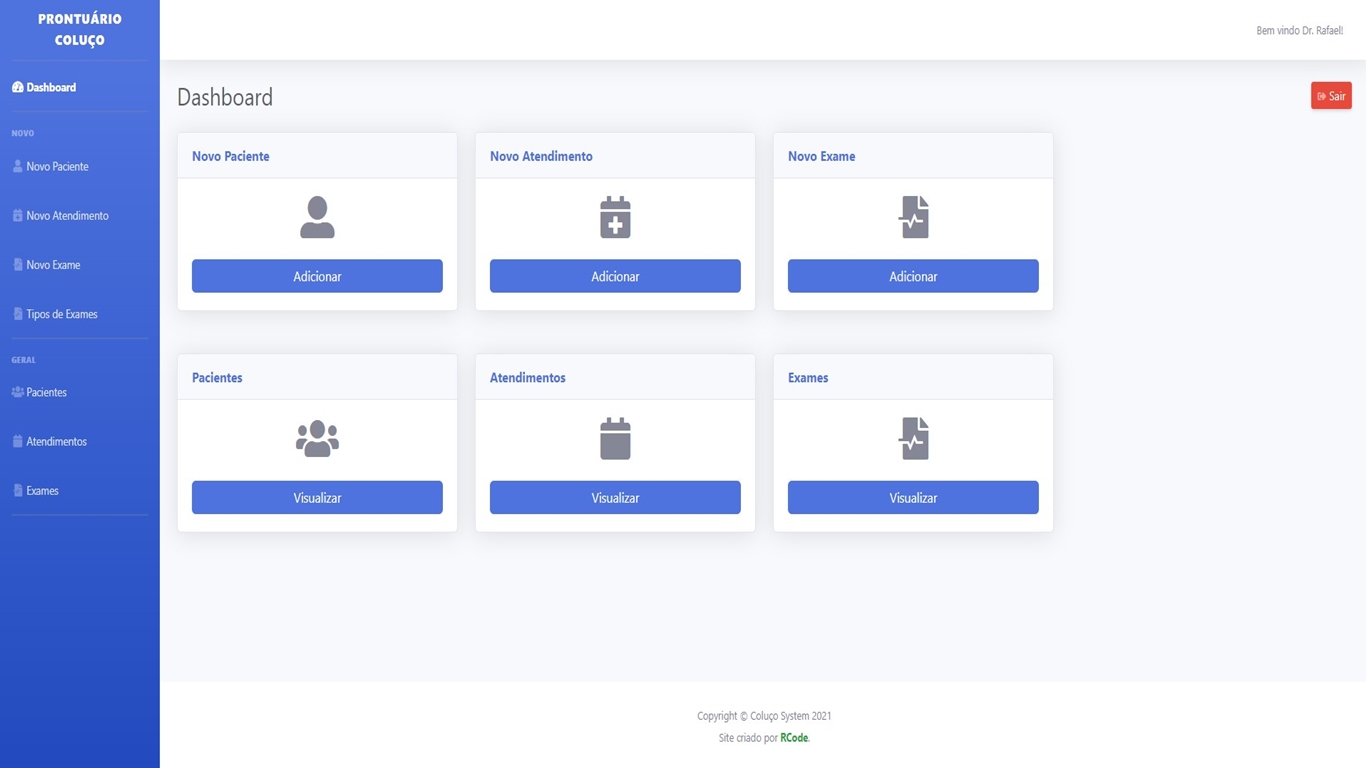The height and width of the screenshot is (768, 1366).
Task: Click the Dashboard gauge icon in sidebar
Action: click(17, 87)
